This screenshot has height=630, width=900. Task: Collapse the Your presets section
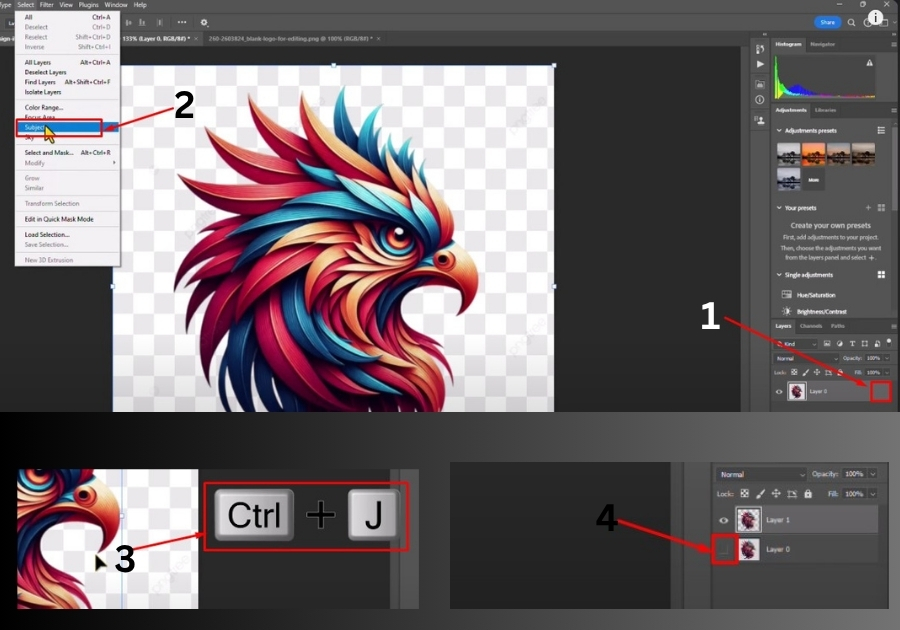click(779, 208)
